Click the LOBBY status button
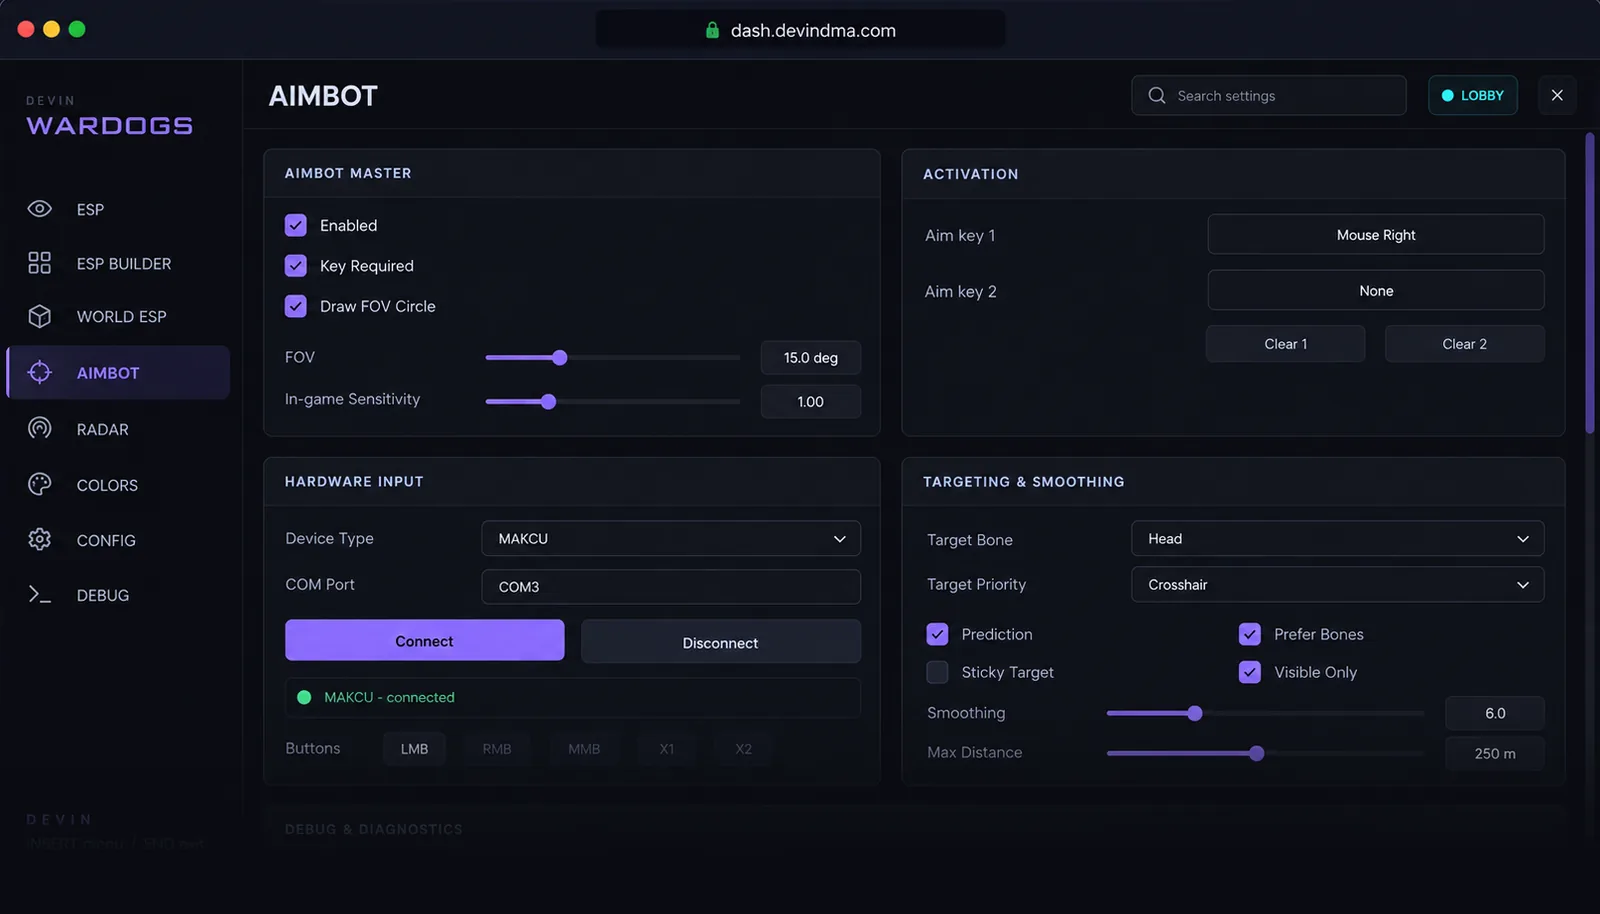Image resolution: width=1600 pixels, height=914 pixels. [1472, 95]
